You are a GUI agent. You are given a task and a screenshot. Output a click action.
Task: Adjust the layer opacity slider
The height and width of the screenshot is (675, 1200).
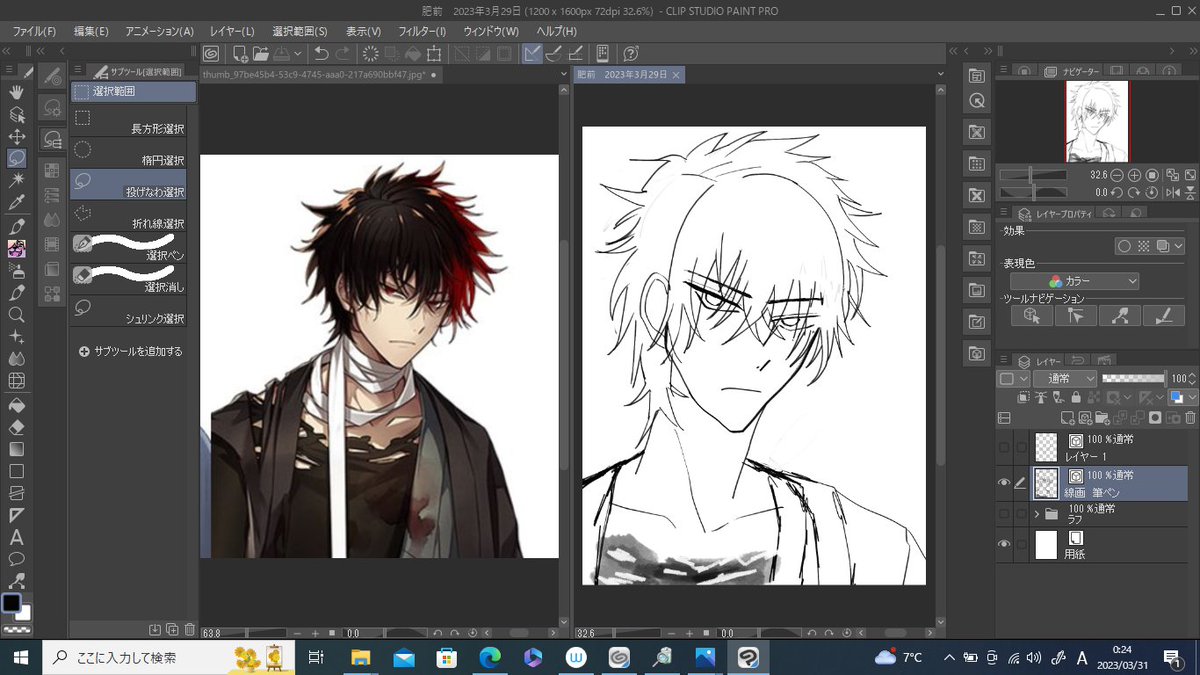[1133, 379]
